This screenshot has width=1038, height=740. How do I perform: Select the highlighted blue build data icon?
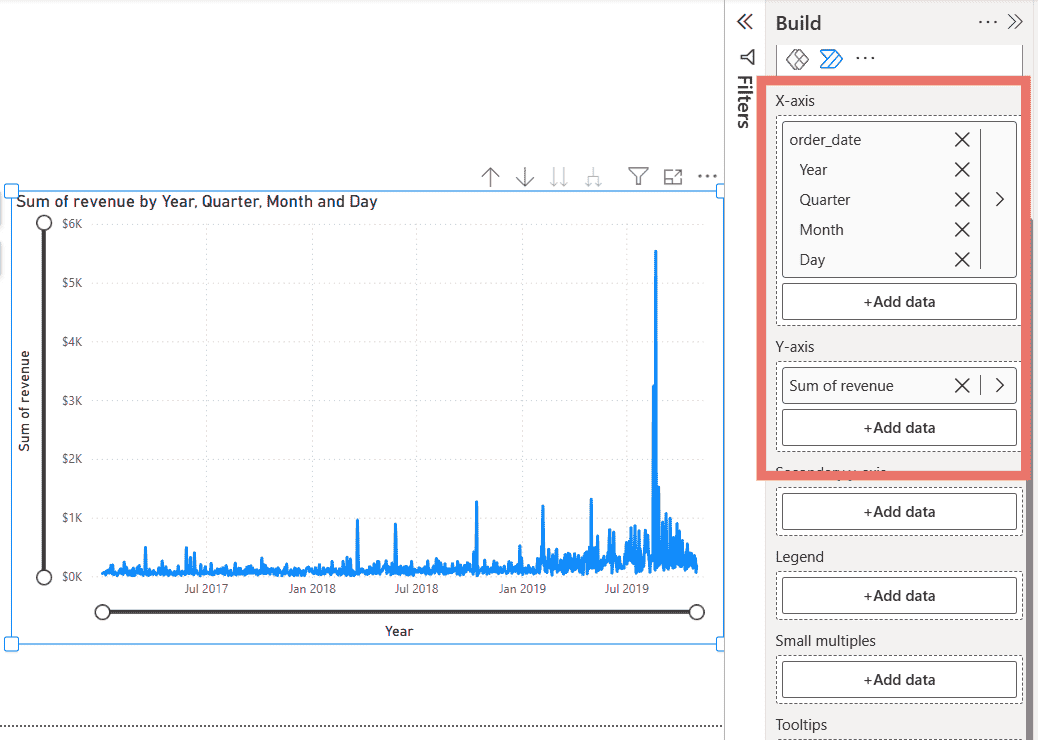(x=831, y=59)
